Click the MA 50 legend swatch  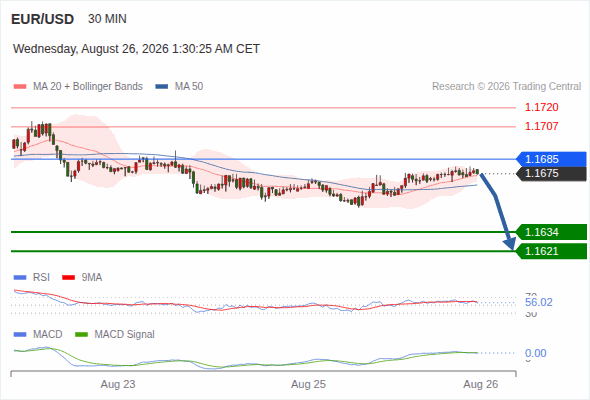coord(162,87)
